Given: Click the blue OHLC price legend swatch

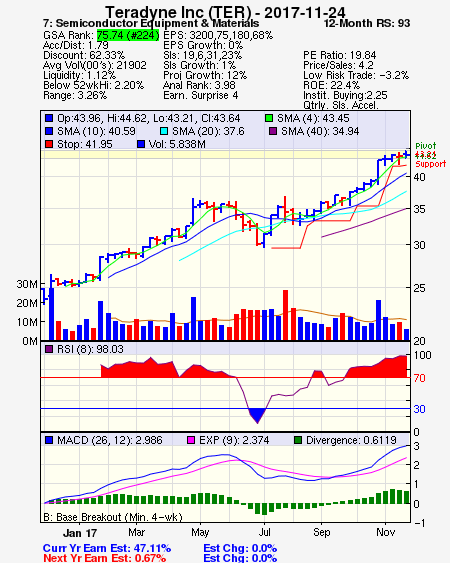Looking at the screenshot, I should click(49, 118).
